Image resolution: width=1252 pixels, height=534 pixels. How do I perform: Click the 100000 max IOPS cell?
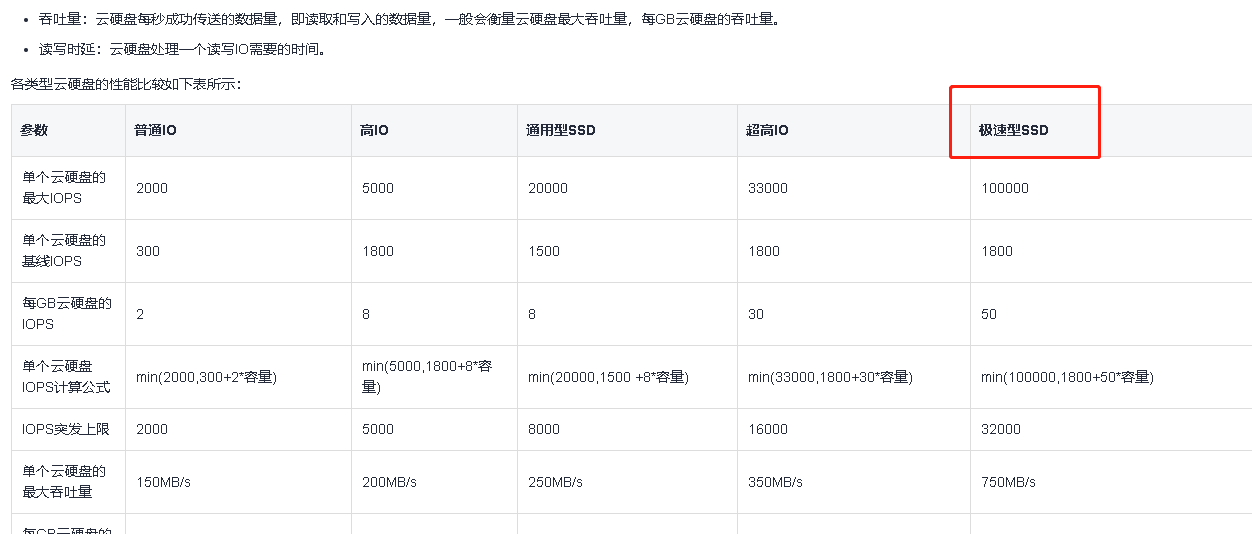tap(1004, 188)
